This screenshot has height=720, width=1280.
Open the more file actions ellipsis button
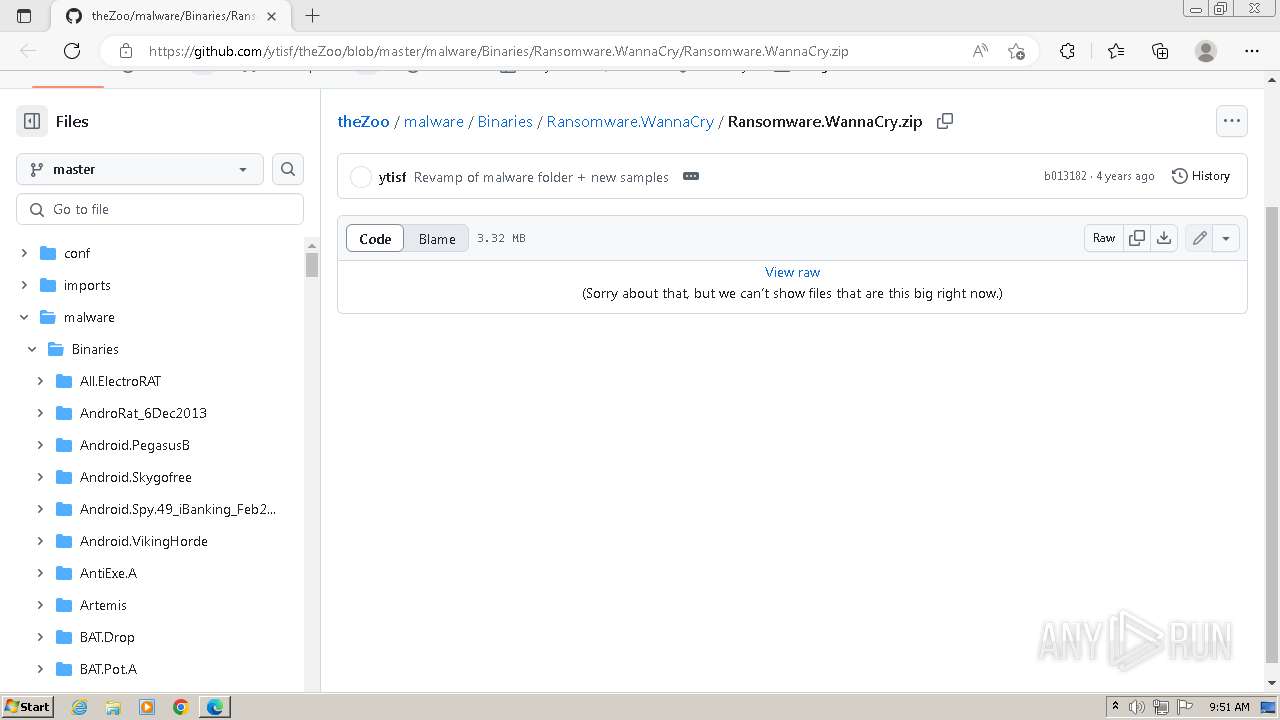click(x=1232, y=121)
